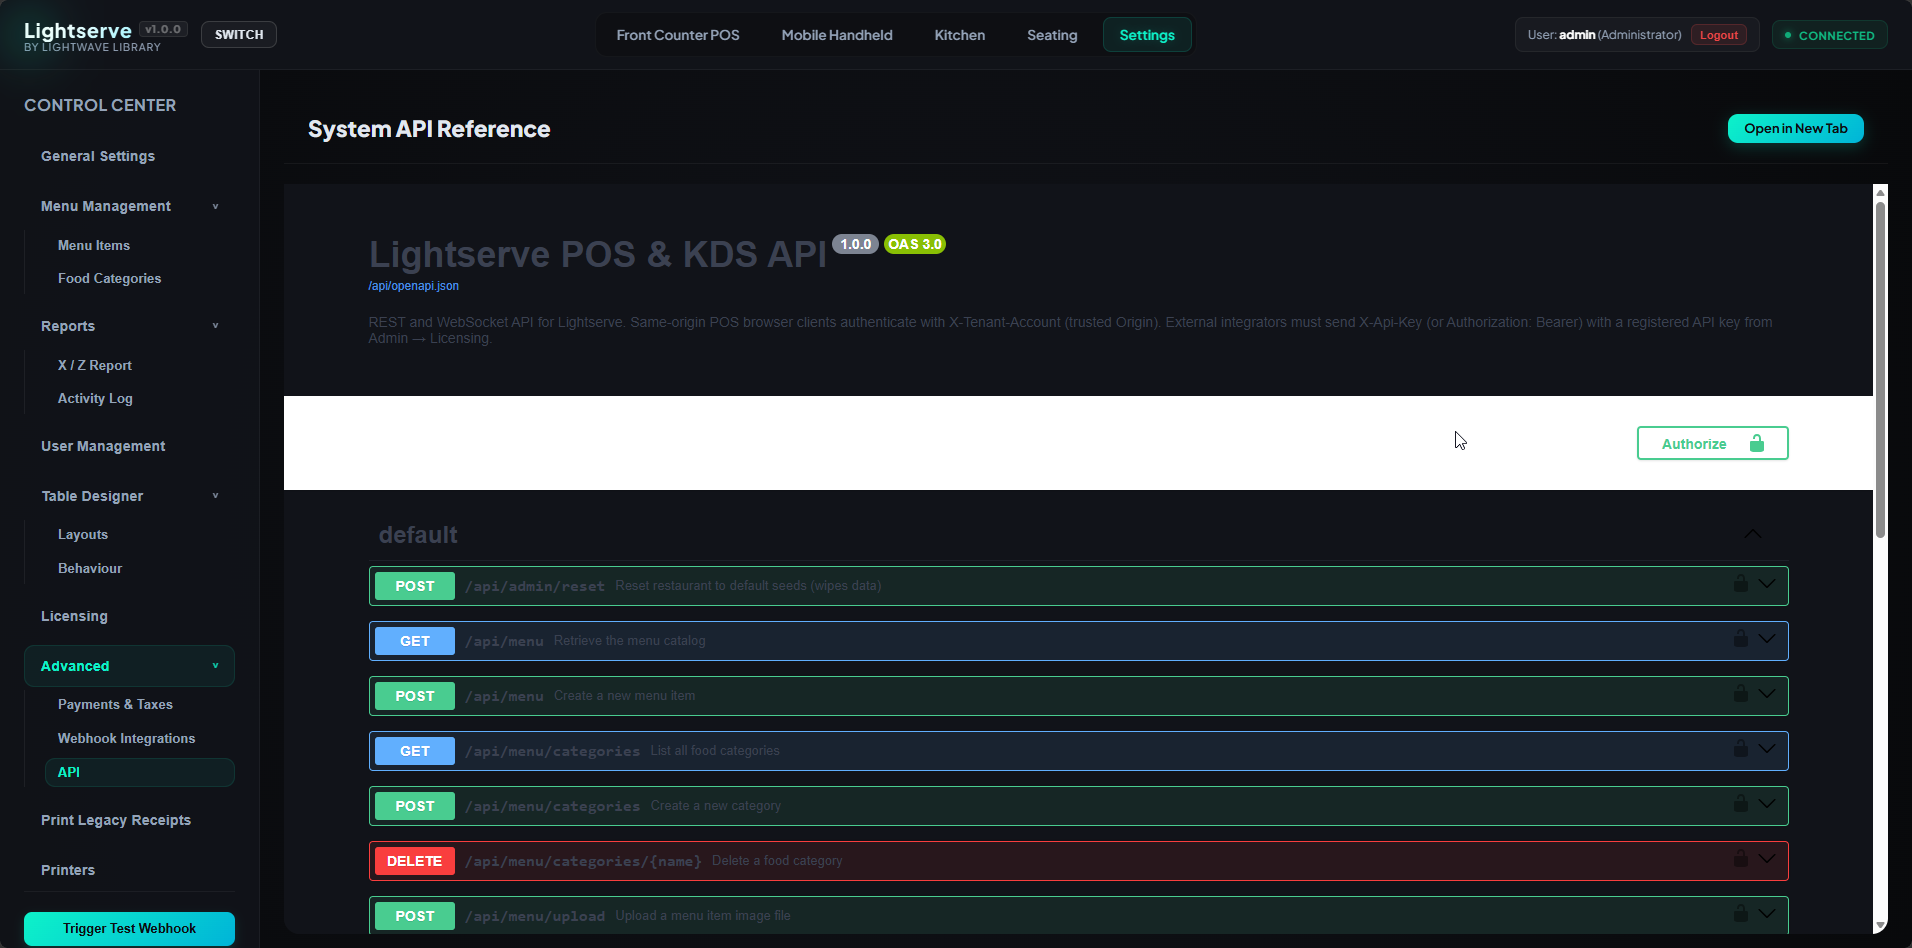Click the lock icon on DELETE categories/{name} row
Viewport: 1912px width, 948px height.
click(x=1740, y=859)
